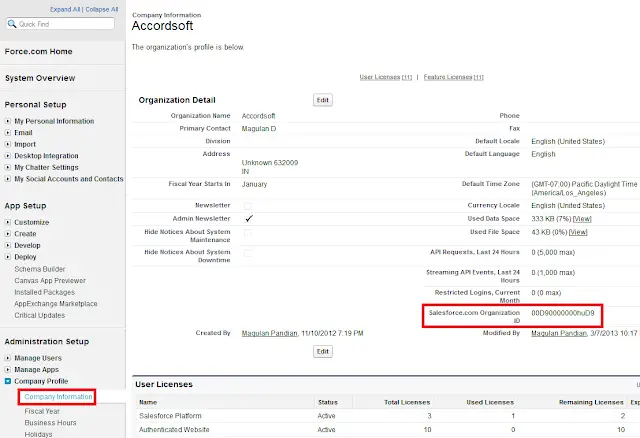
Task: Expand the Deploy node arrow
Action: (x=8, y=257)
